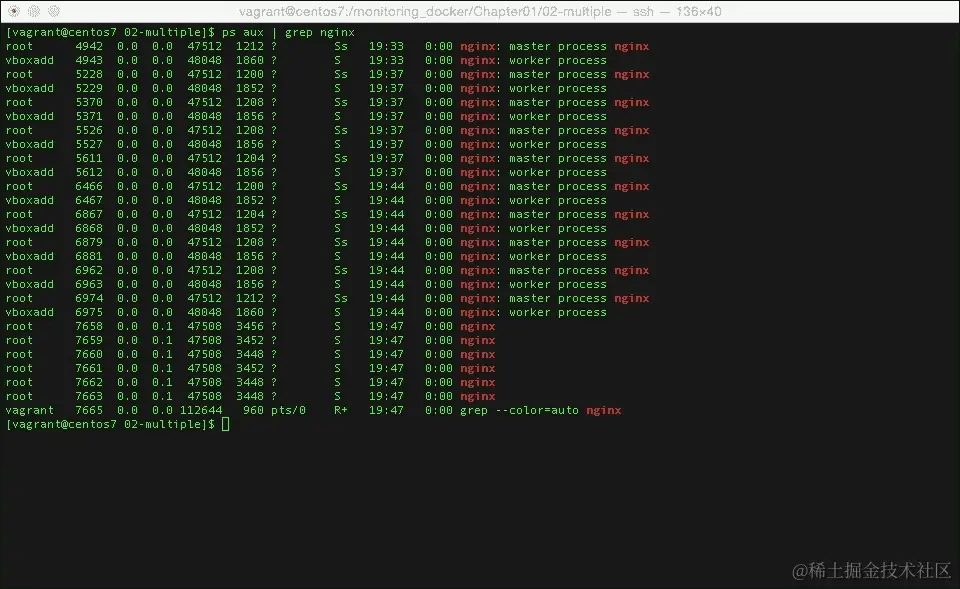
Task: Click 'grep --color=auto' command text
Action: coord(519,411)
